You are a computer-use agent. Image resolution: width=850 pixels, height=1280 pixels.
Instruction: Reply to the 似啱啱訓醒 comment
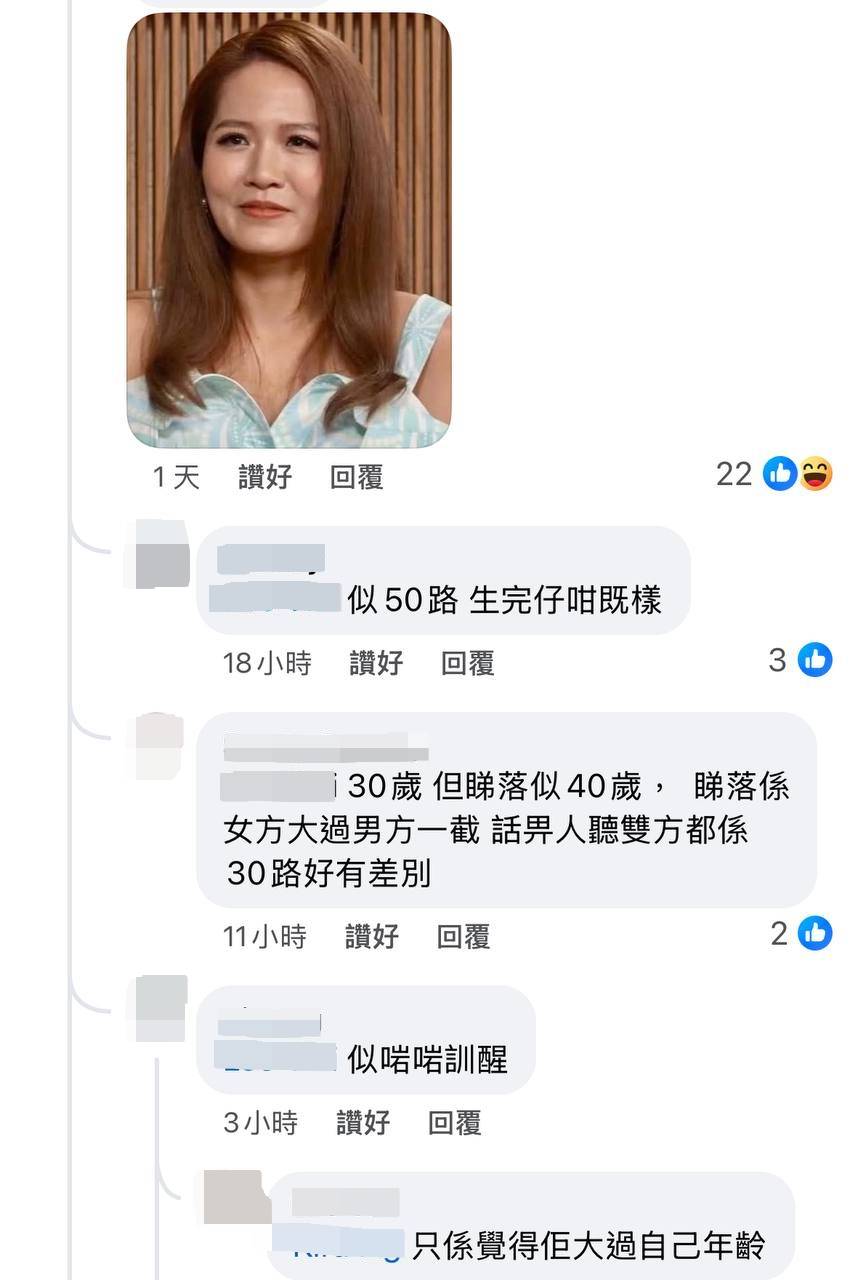[455, 1123]
